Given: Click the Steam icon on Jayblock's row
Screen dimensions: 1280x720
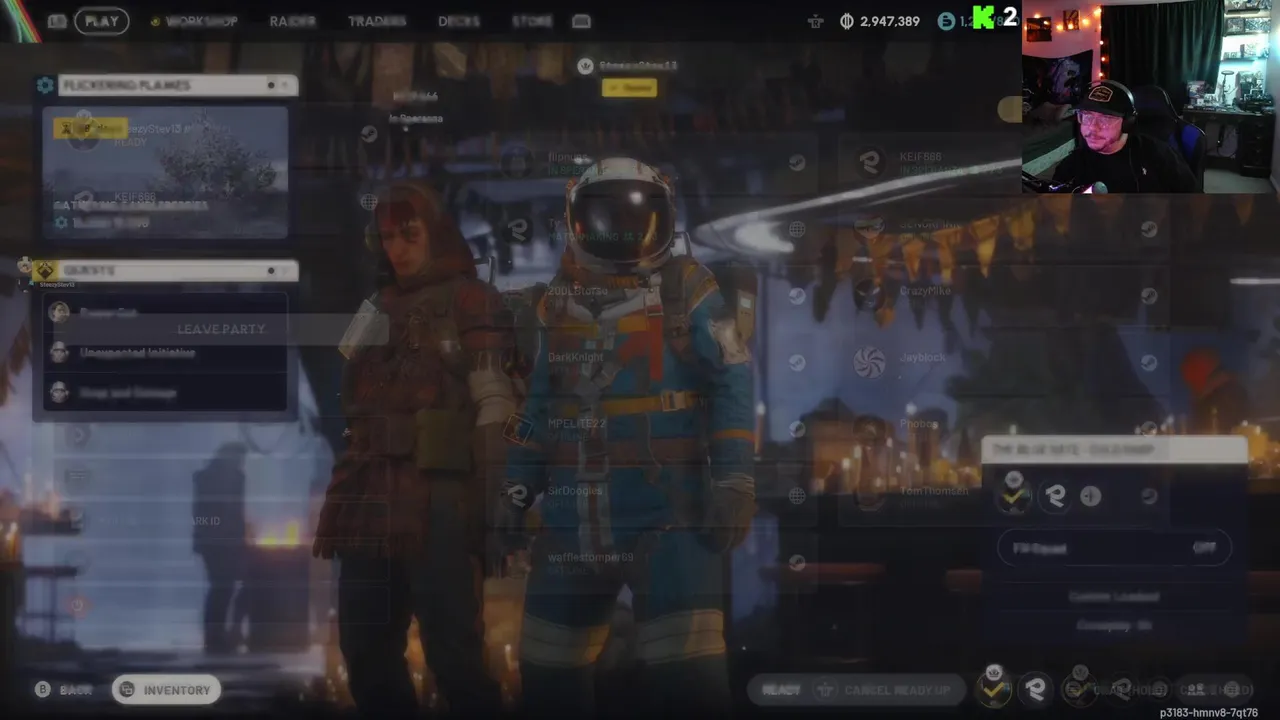Looking at the screenshot, I should click(1149, 362).
